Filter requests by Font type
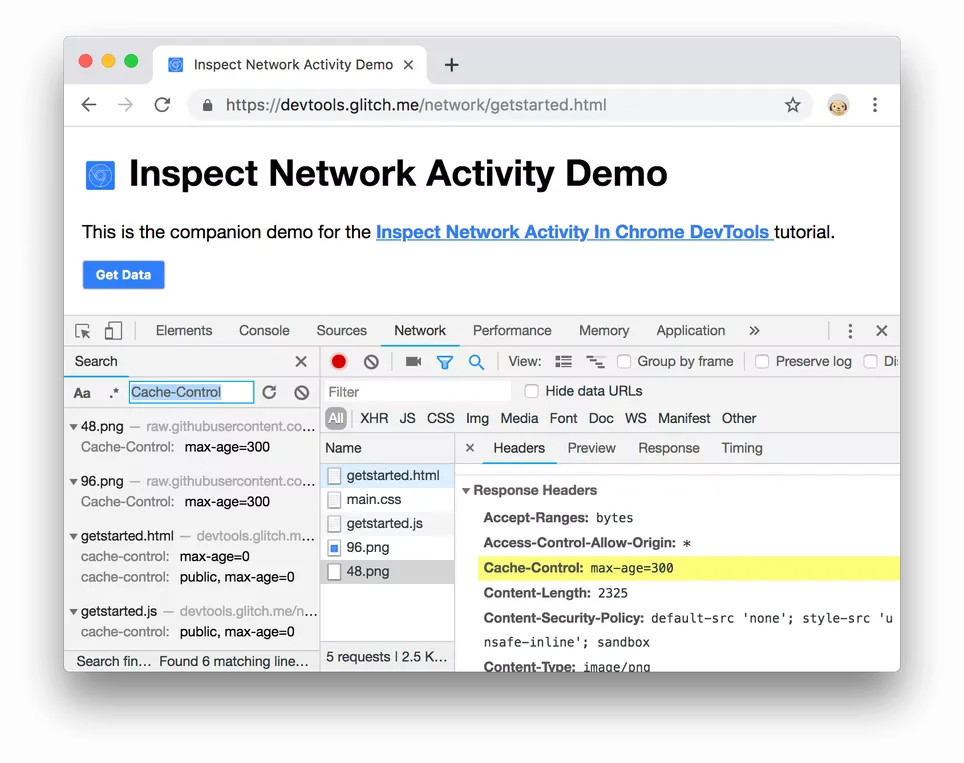Image resolution: width=964 pixels, height=763 pixels. [563, 419]
